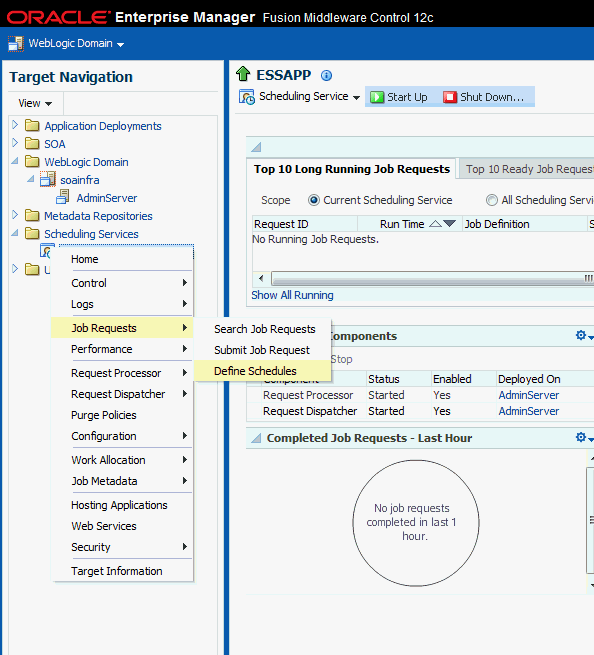Collapse the Scheduling Services tree node
594x655 pixels.
click(15, 233)
